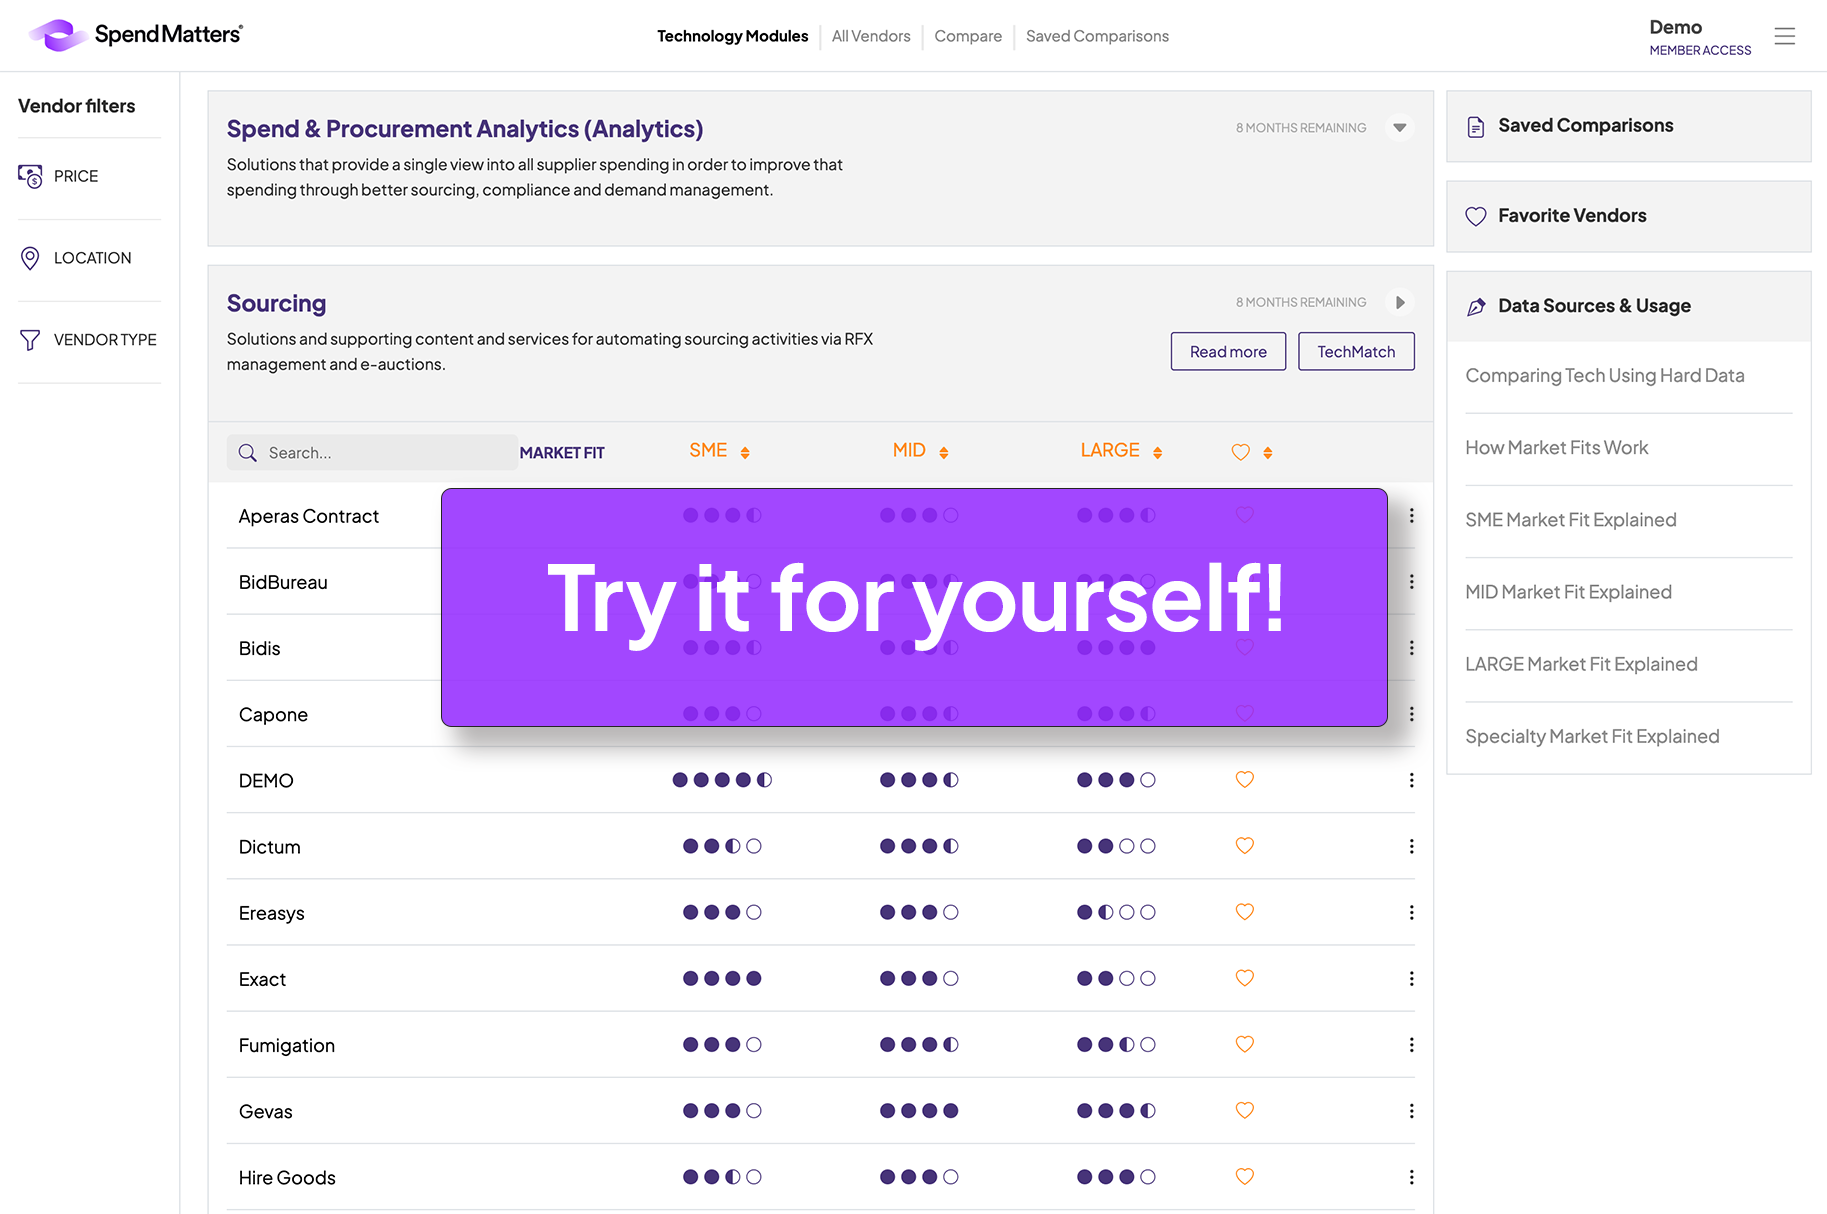Viewport: 1827px width, 1214px height.
Task: Open three-dot menu for Exact row
Action: pyautogui.click(x=1411, y=979)
